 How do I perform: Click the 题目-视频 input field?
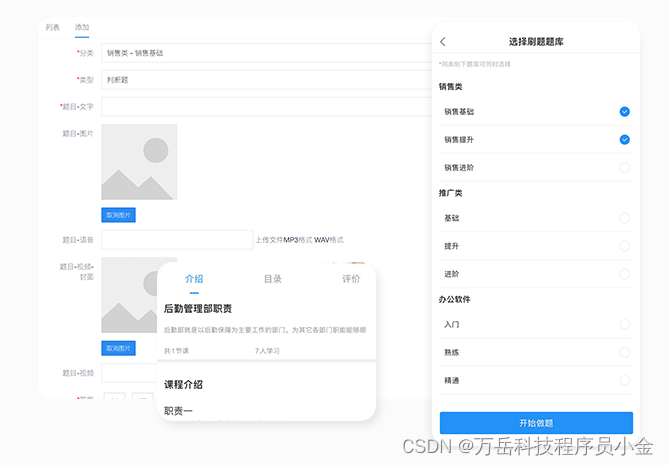[x=129, y=373]
